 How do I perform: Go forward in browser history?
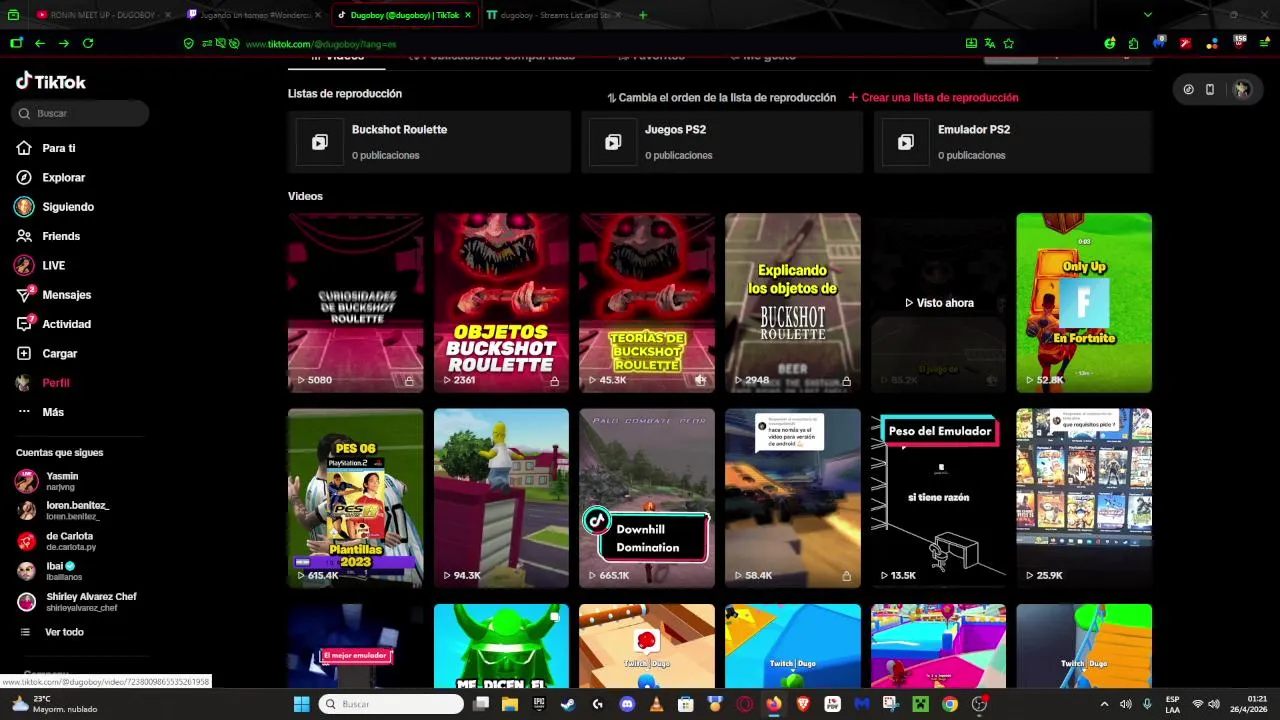pyautogui.click(x=64, y=43)
